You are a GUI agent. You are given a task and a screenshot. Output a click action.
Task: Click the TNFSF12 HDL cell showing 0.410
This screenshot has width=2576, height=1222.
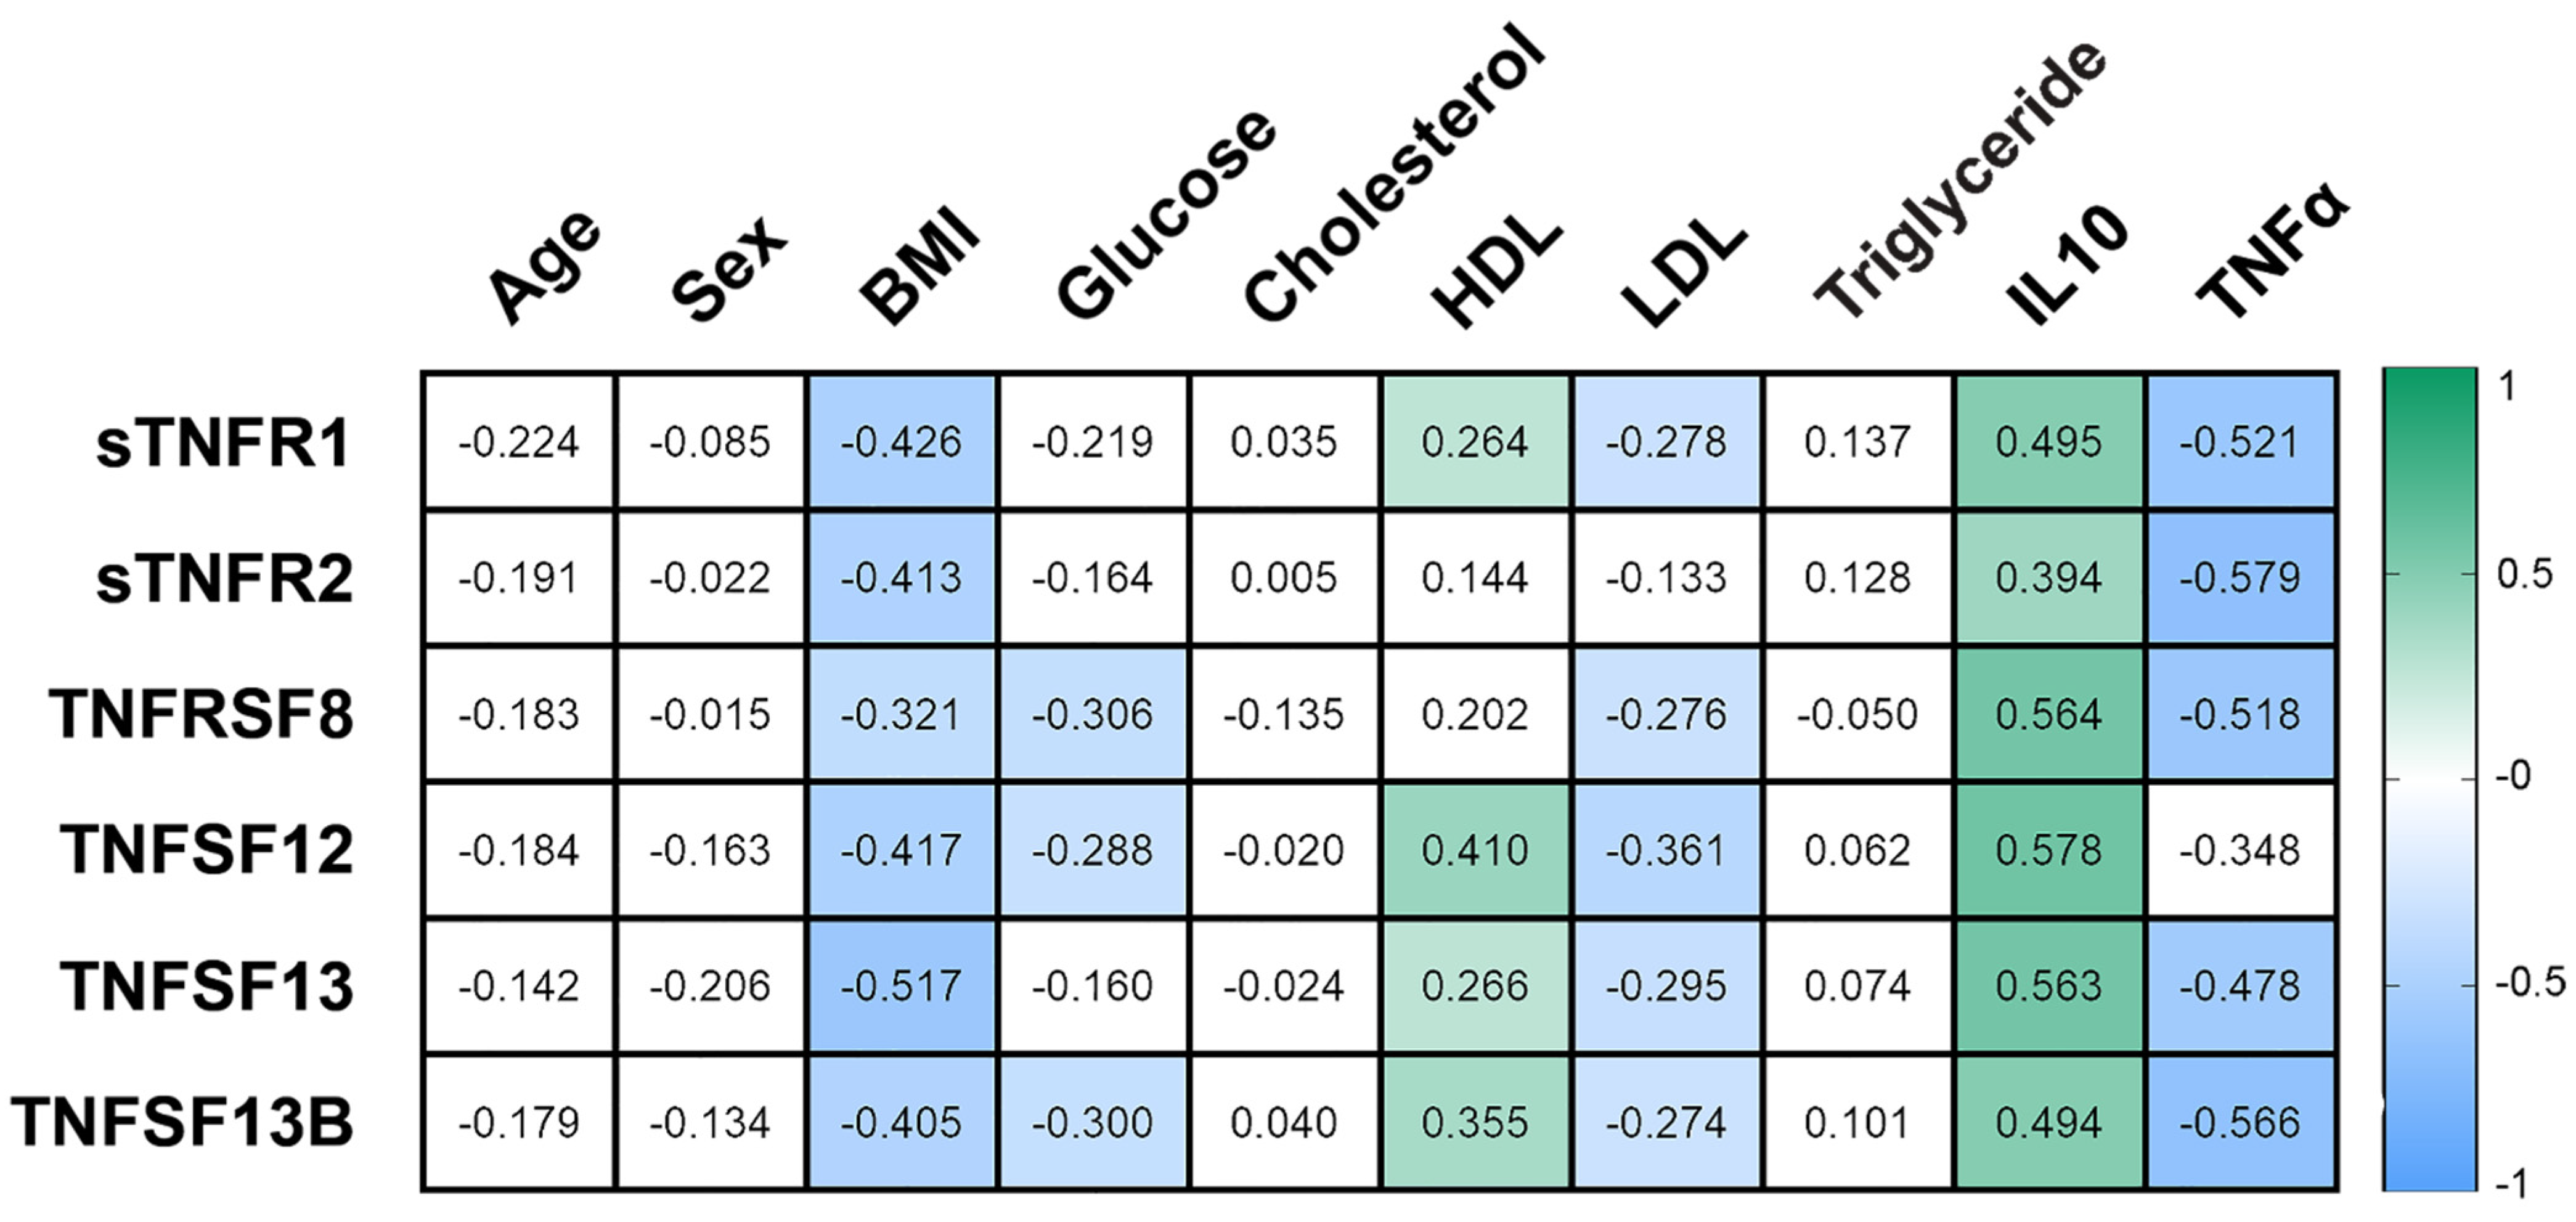point(1475,850)
